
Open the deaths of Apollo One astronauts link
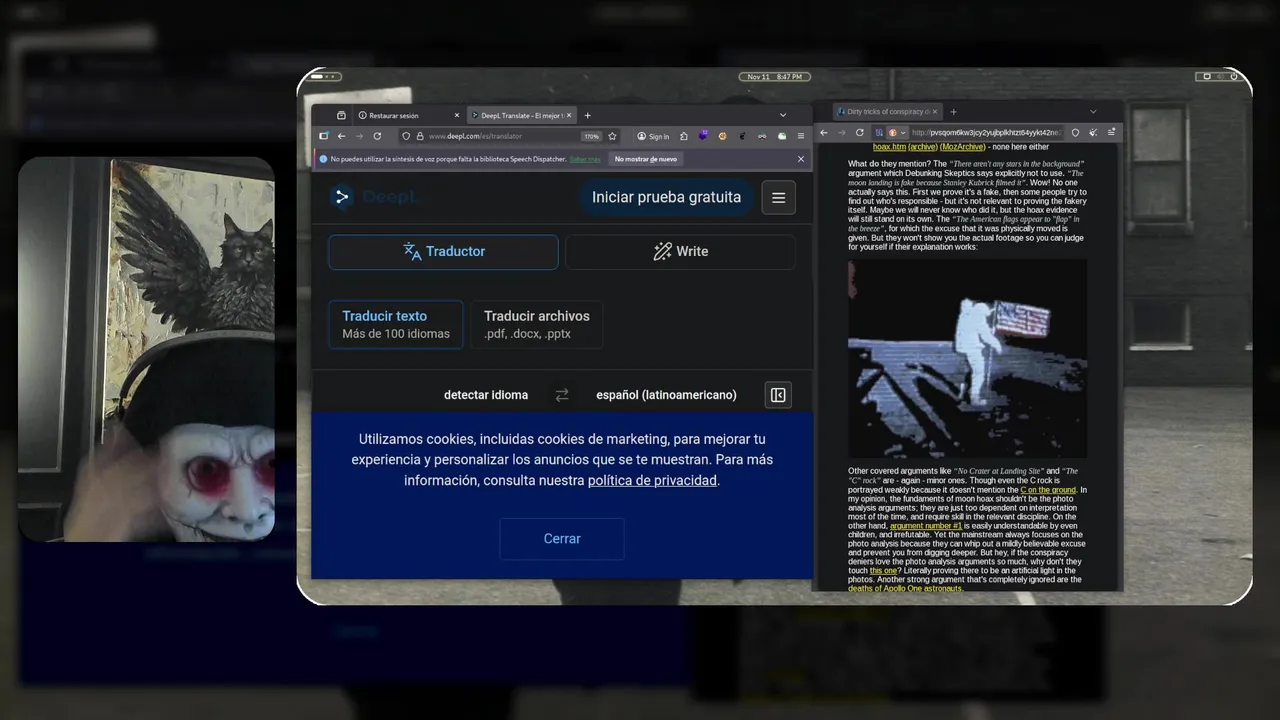click(x=905, y=589)
